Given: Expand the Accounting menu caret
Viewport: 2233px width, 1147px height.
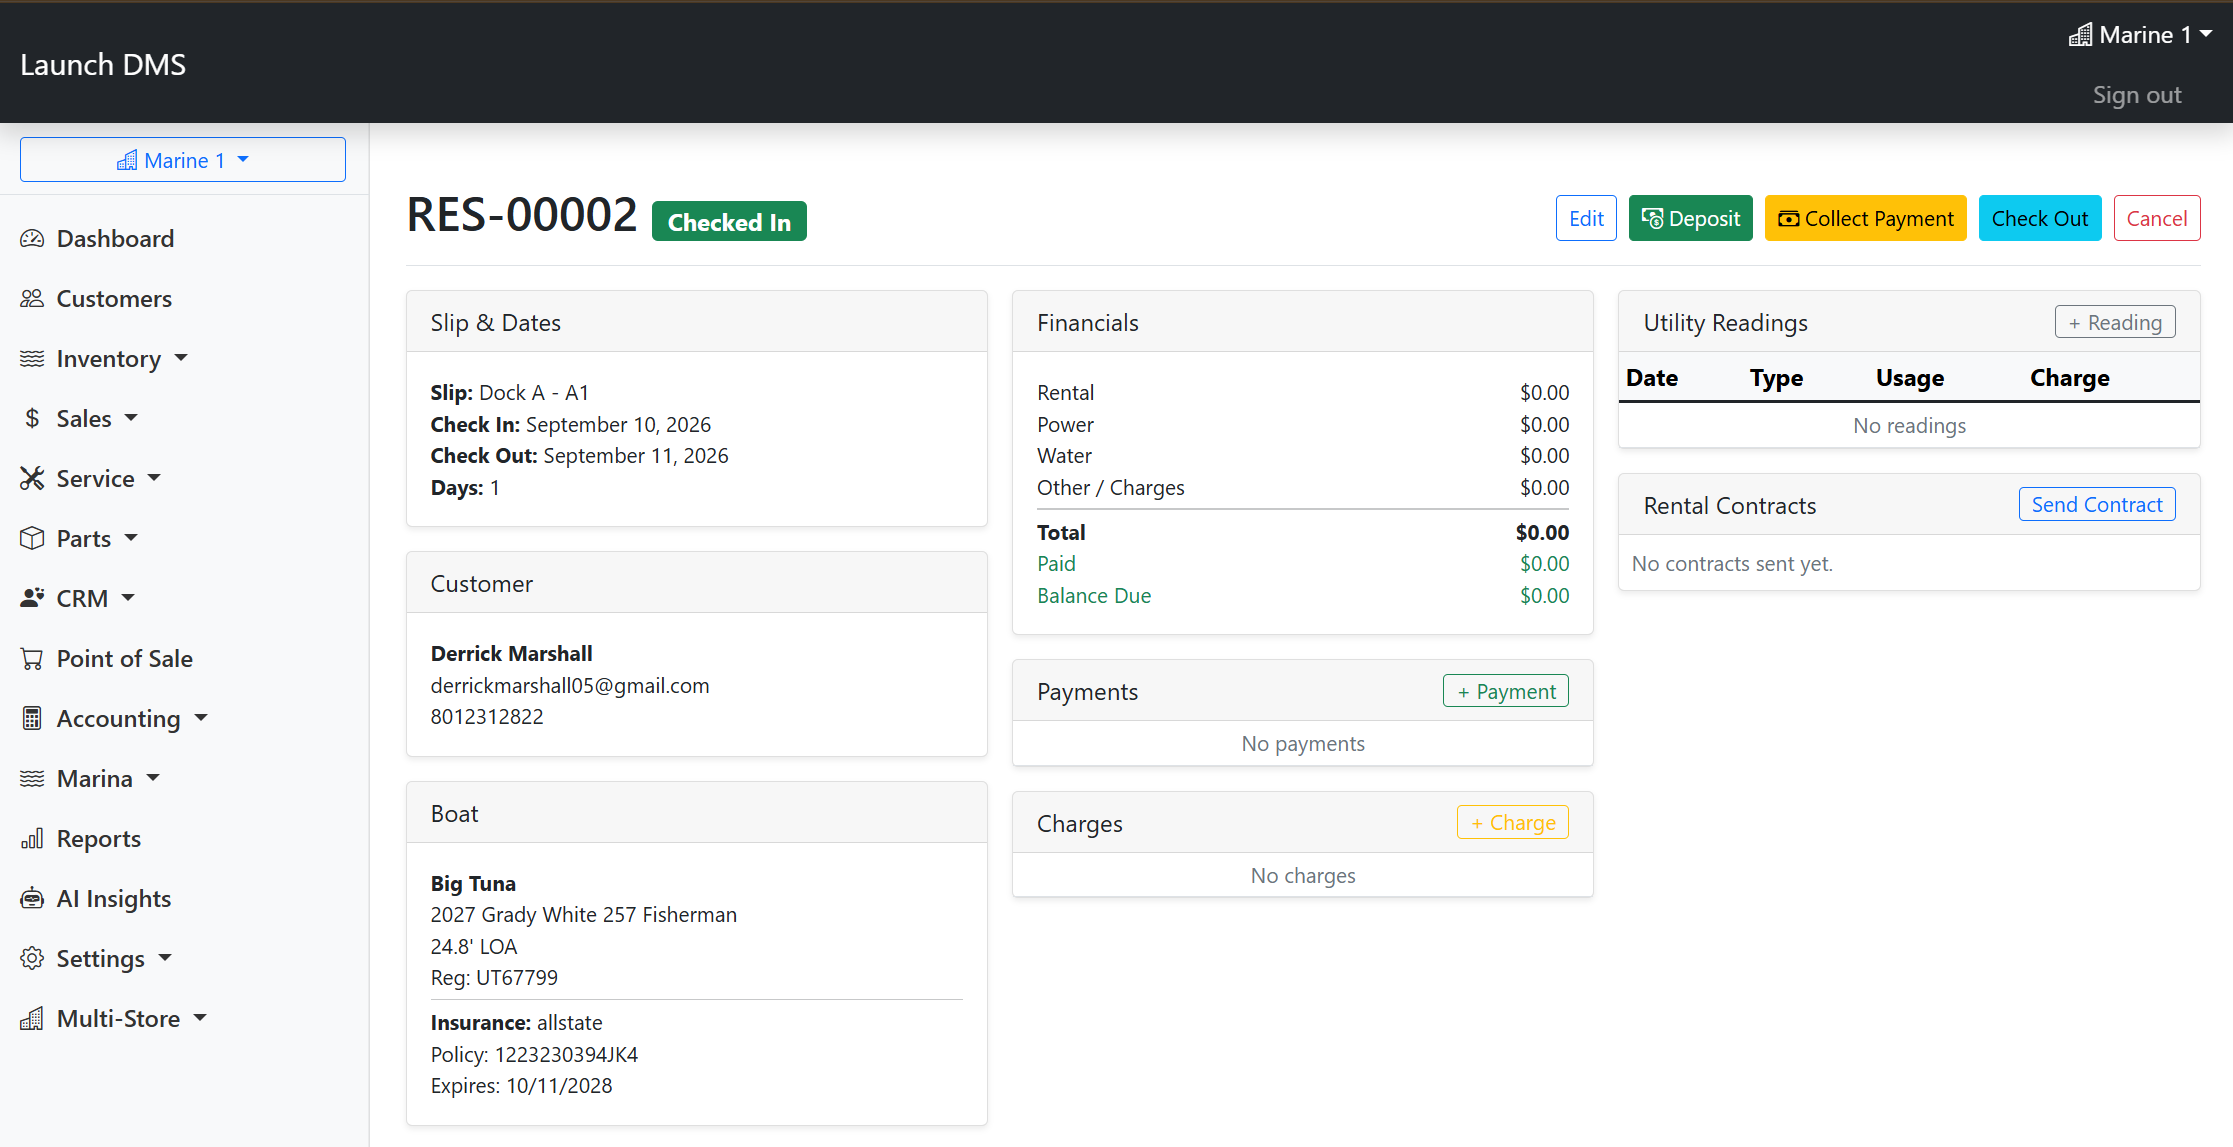Looking at the screenshot, I should (x=201, y=718).
